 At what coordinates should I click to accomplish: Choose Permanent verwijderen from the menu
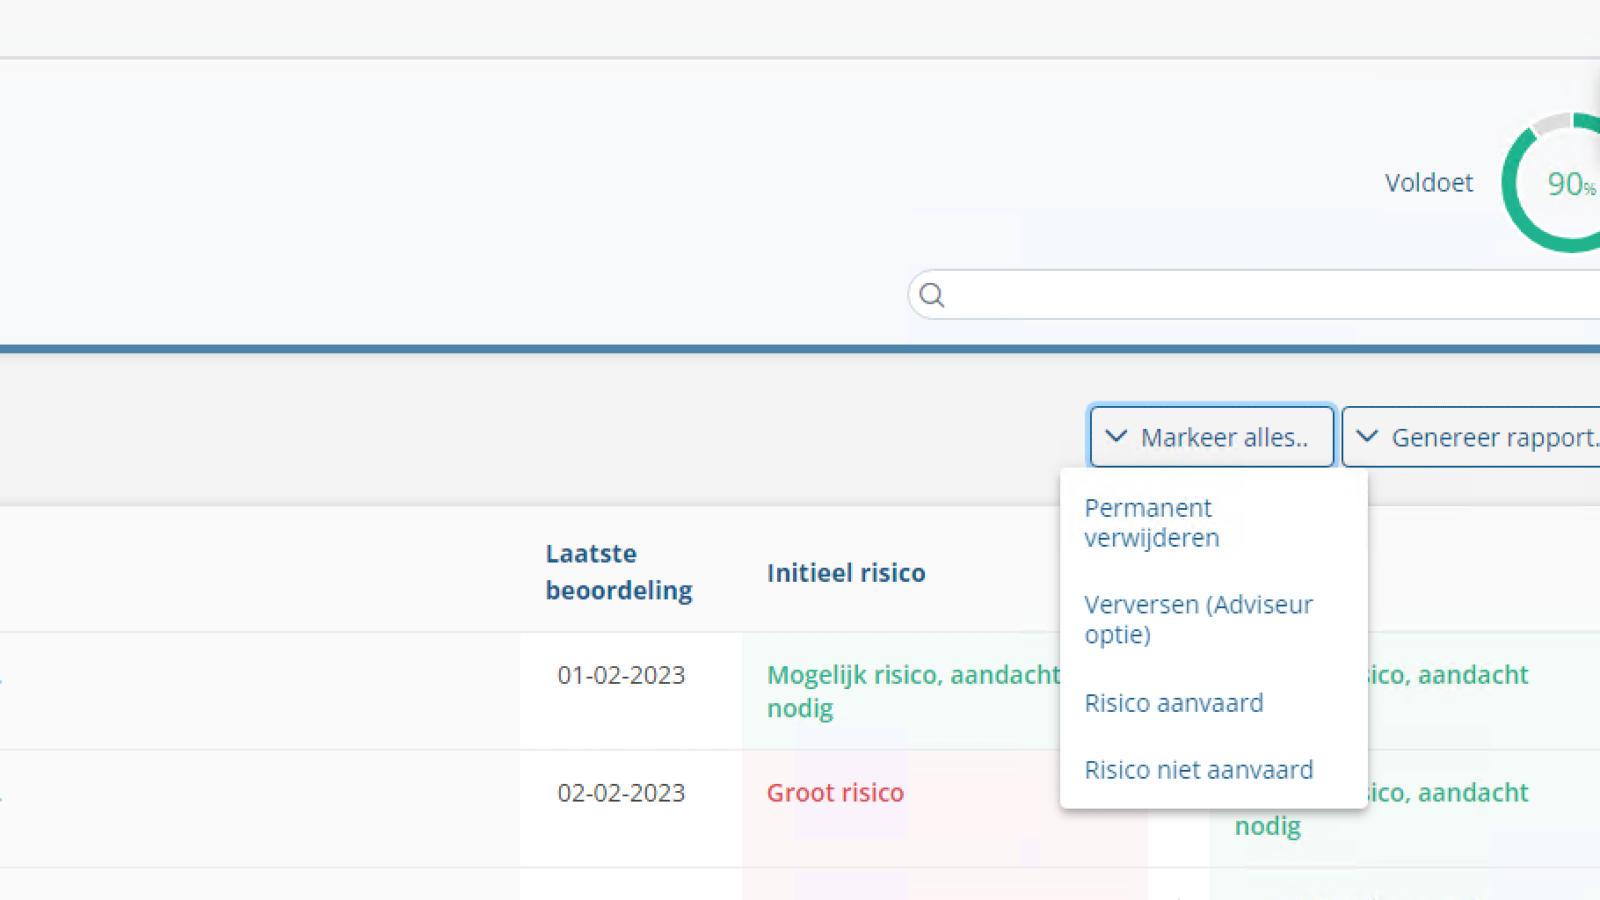(1152, 523)
